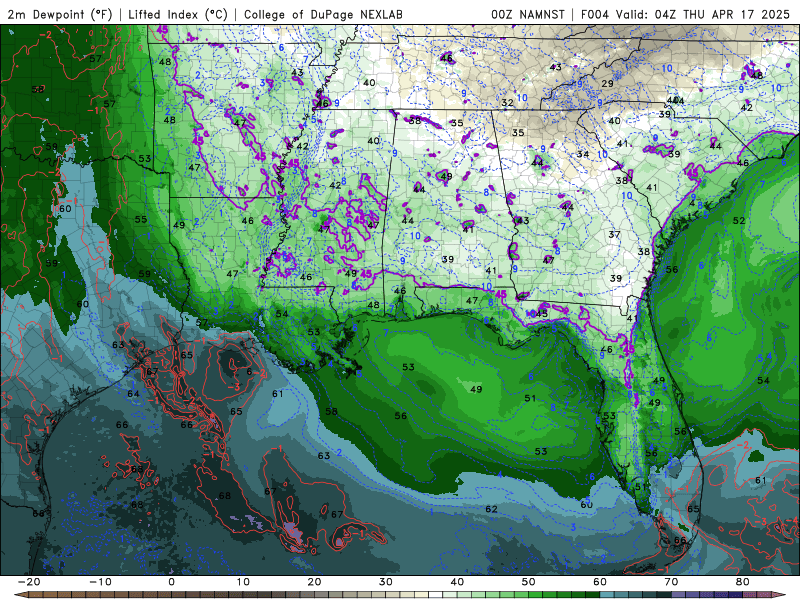
Task: Click the '62' dewpoint value in the Gulf
Action: 491,509
